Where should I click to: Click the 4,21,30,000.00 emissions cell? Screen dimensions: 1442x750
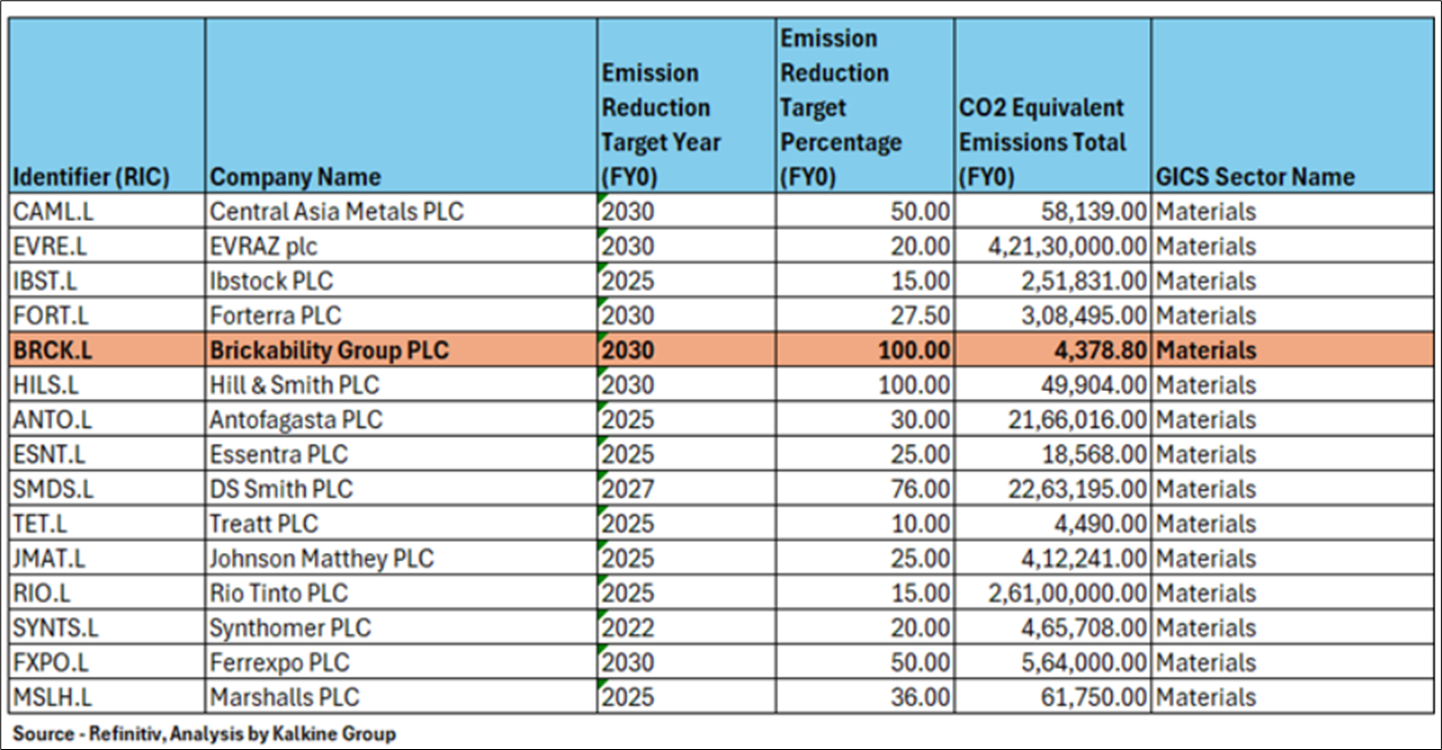[x=1053, y=246]
